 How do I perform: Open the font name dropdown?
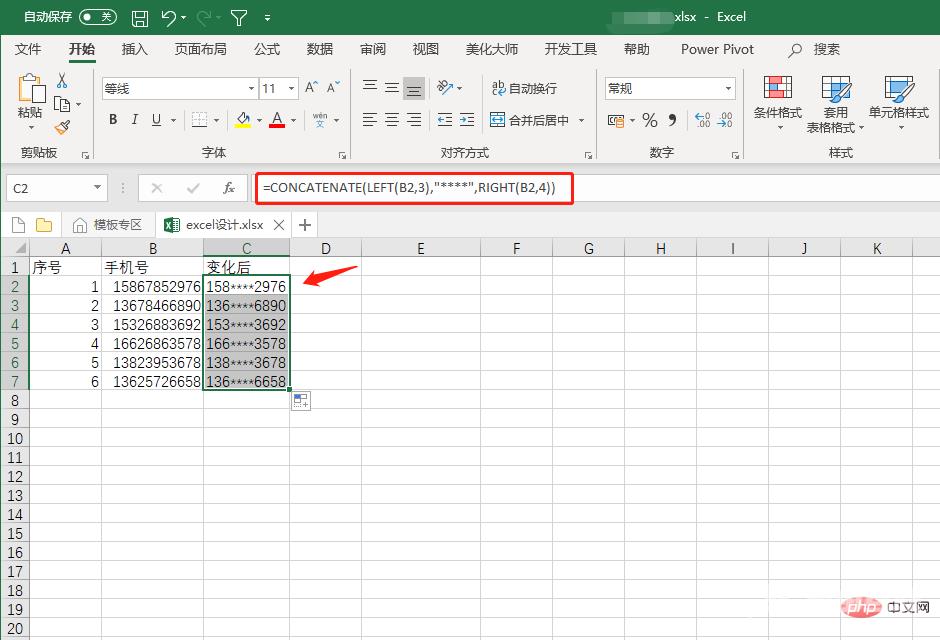click(251, 87)
